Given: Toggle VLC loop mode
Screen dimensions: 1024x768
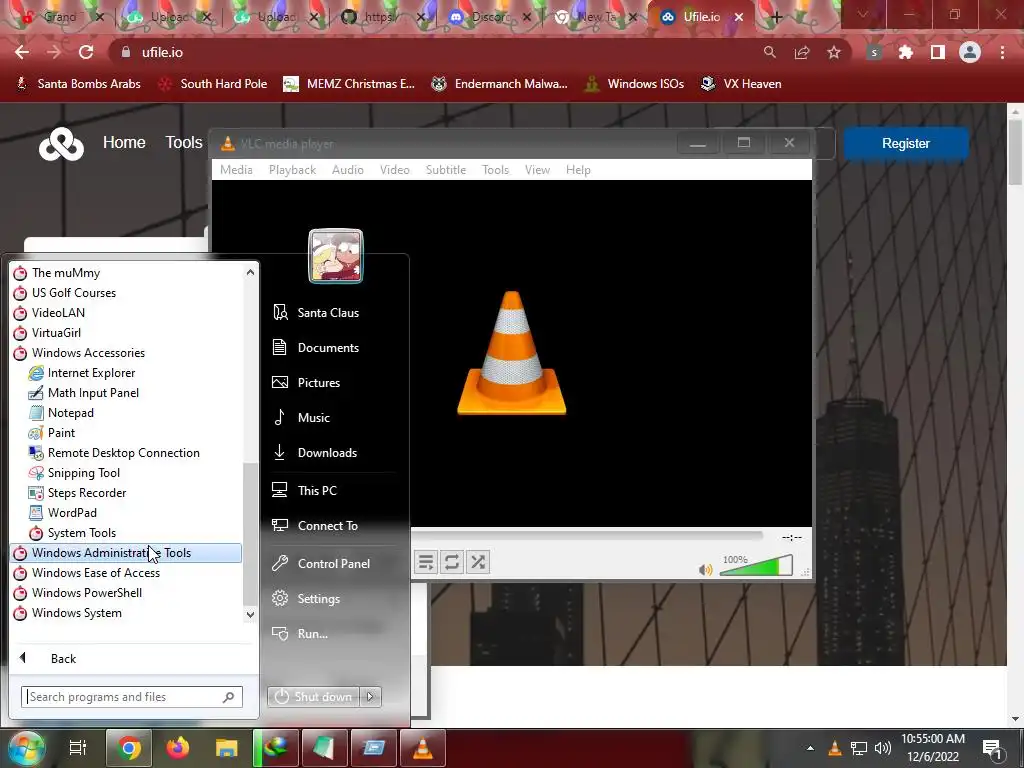Looking at the screenshot, I should pos(452,562).
